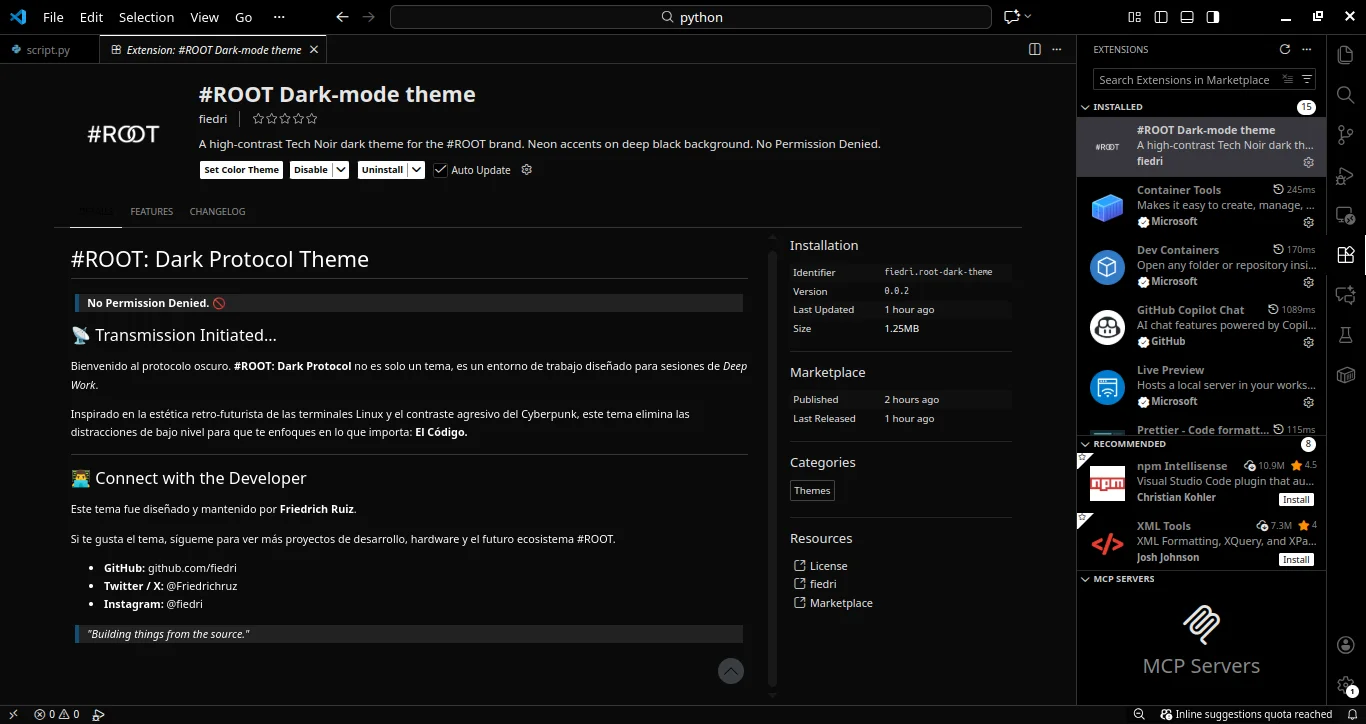Open the dropdown arrow beside Disable
1366x724 pixels.
(341, 170)
